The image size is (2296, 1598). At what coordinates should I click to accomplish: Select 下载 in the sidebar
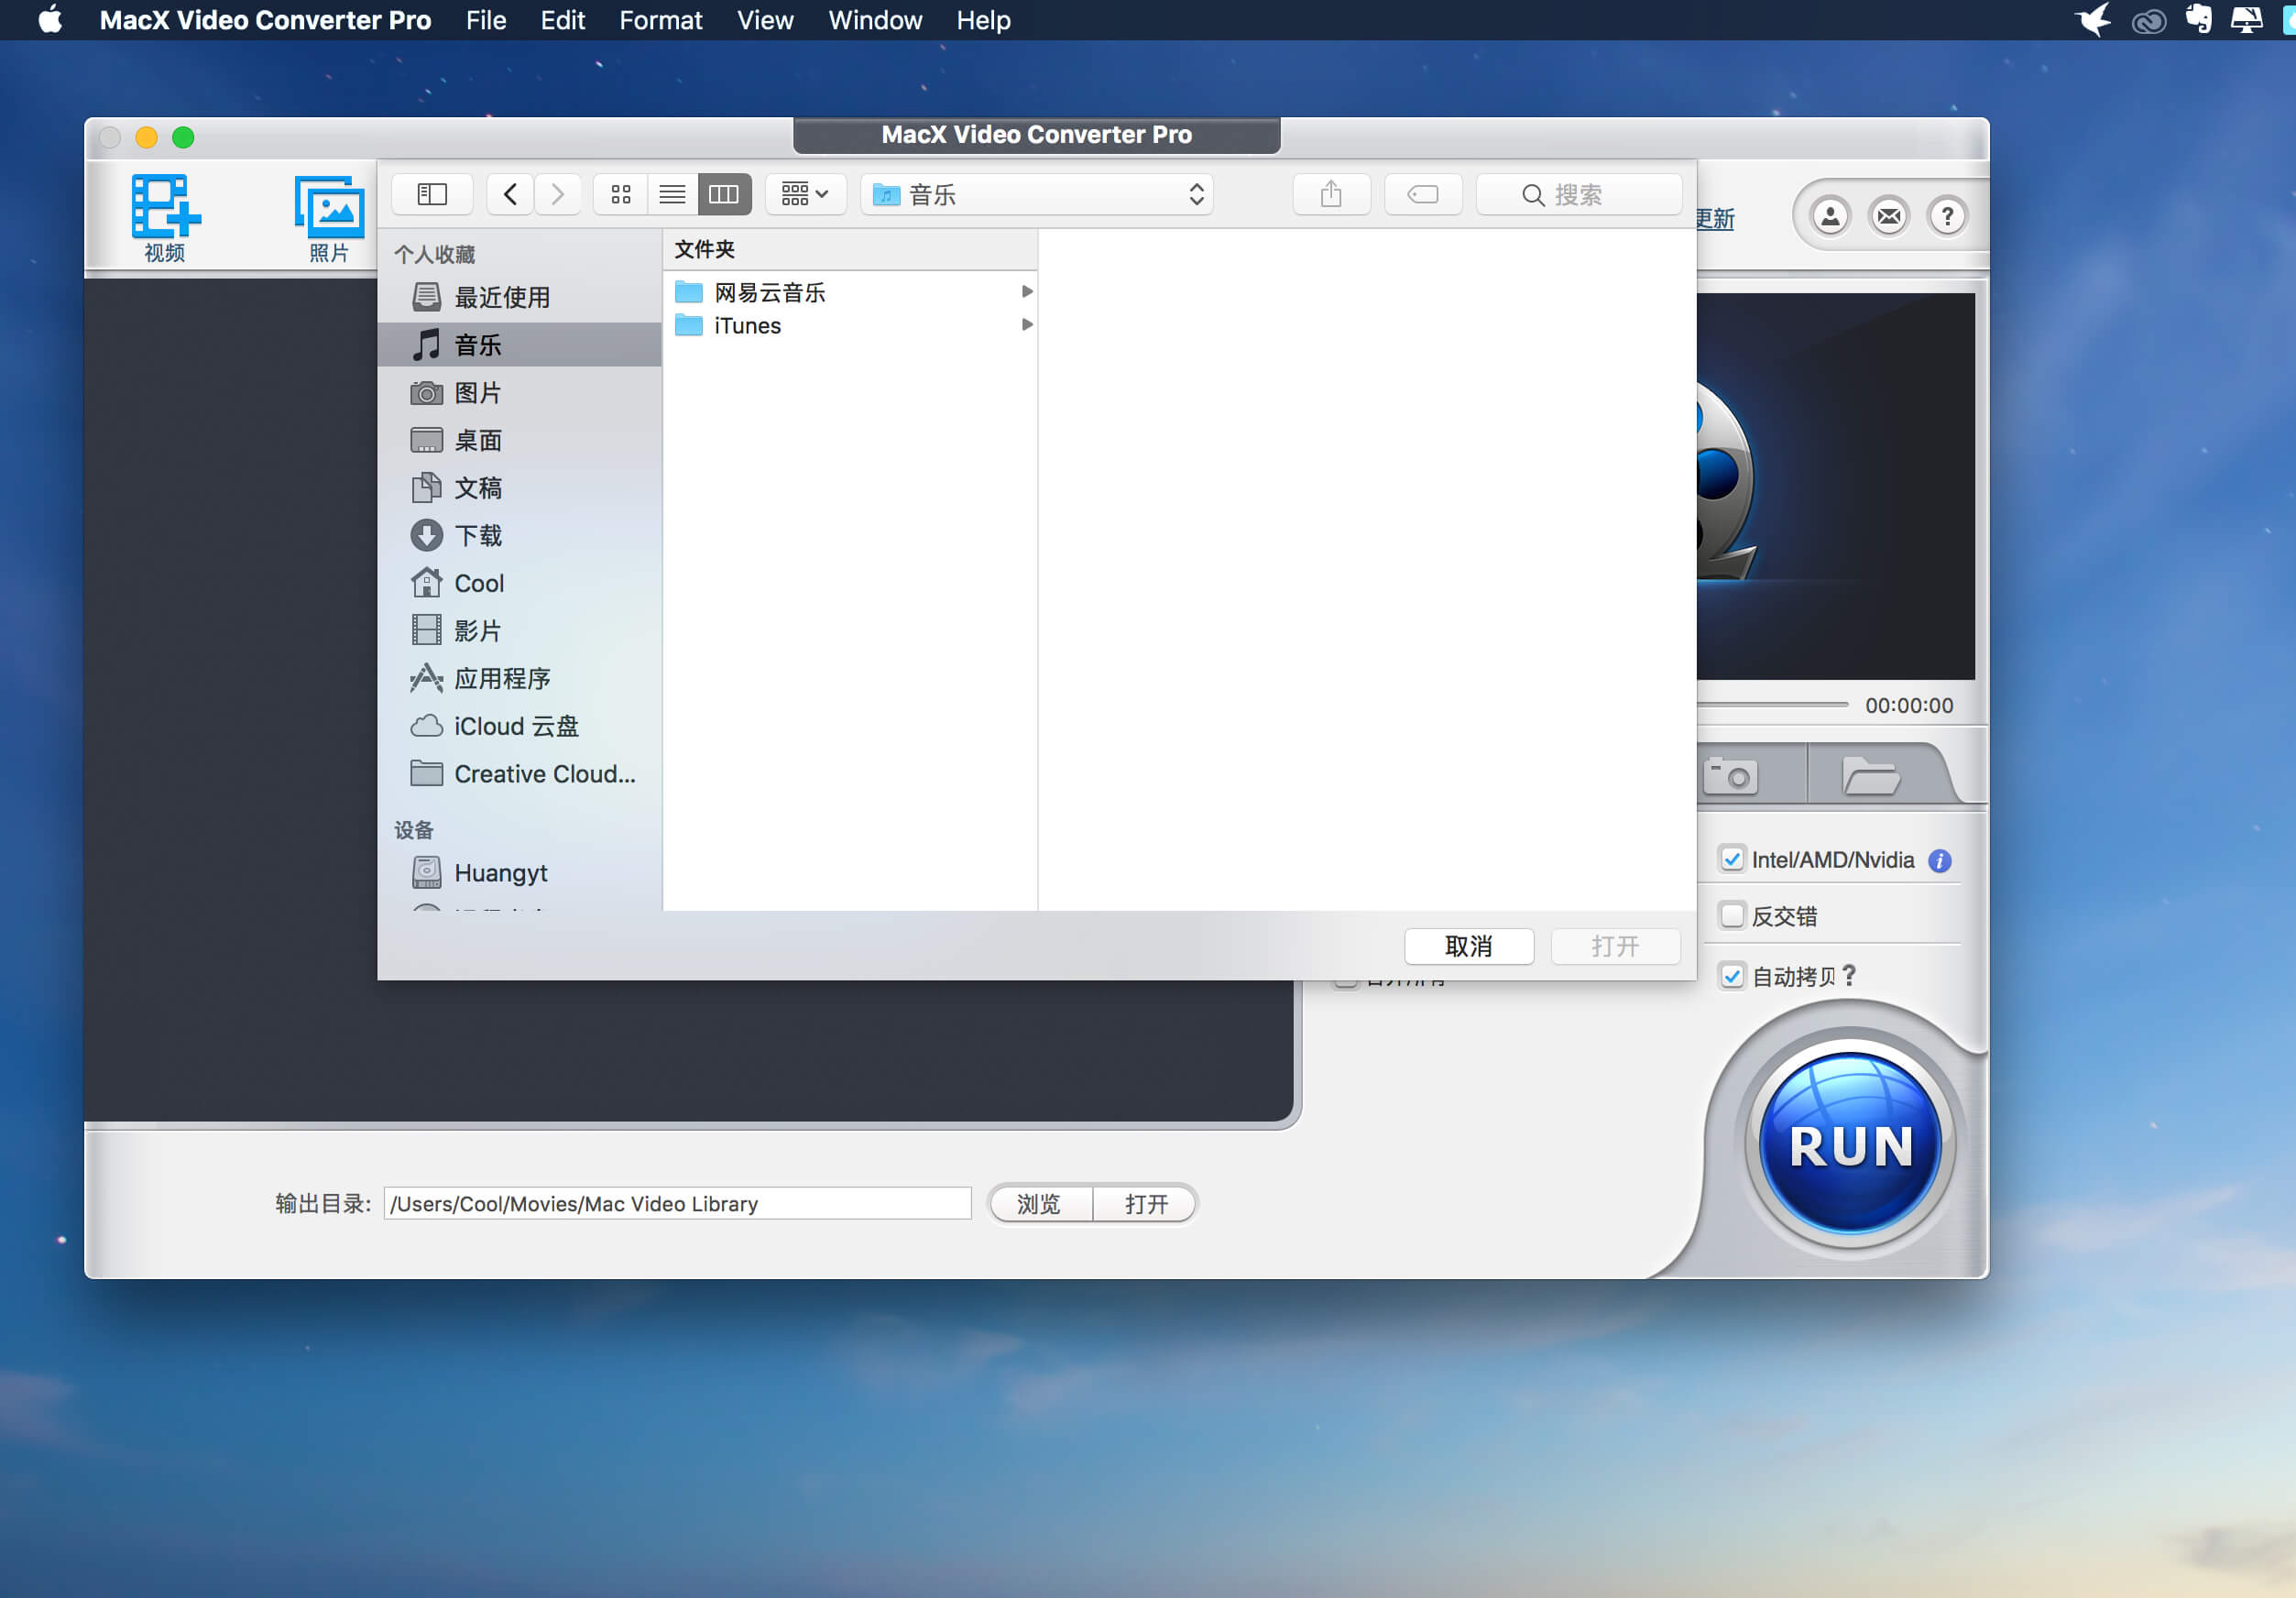click(520, 536)
